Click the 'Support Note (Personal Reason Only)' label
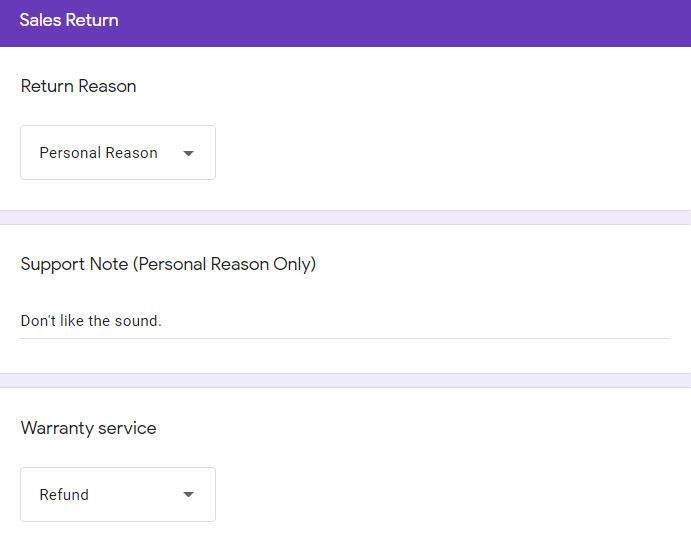Screen dimensions: 691x544 [x=168, y=264]
